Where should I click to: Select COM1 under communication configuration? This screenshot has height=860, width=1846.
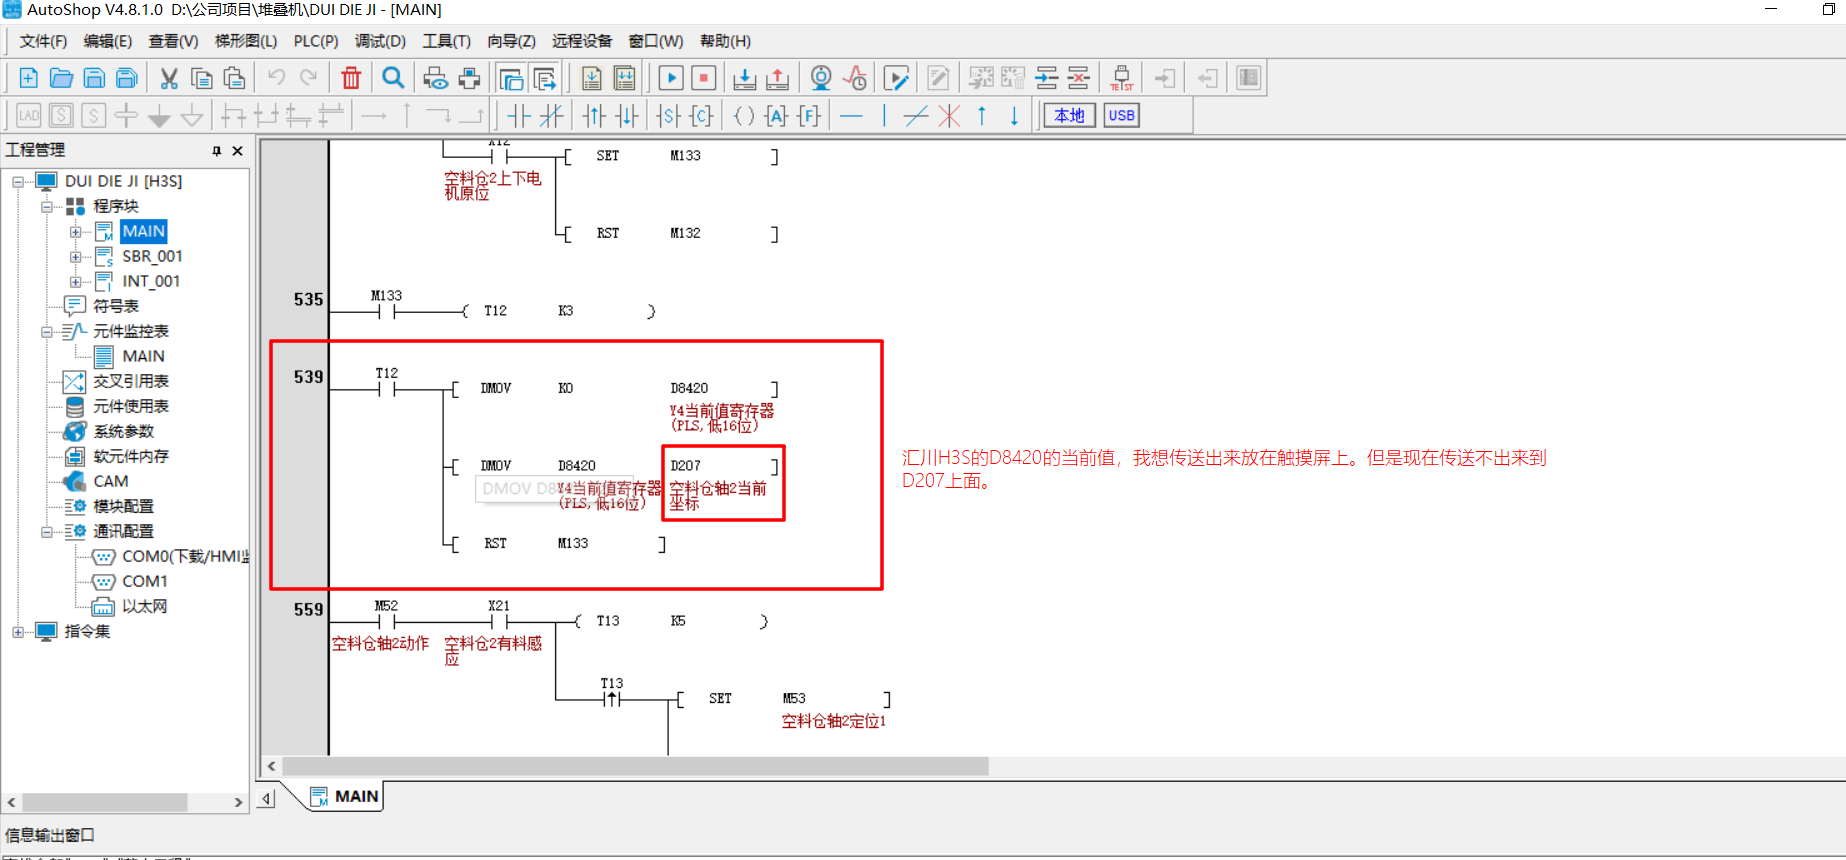(144, 581)
